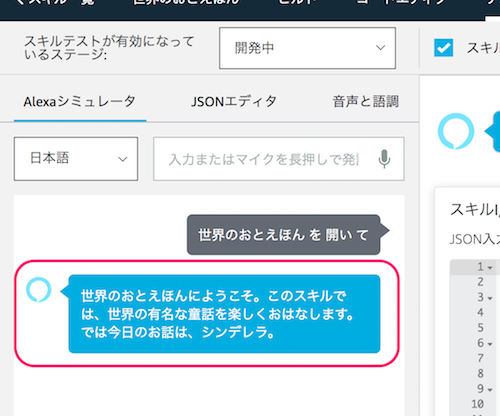The height and width of the screenshot is (416, 500).
Task: Select the Alexaシミュレータ tab
Action: [x=80, y=101]
